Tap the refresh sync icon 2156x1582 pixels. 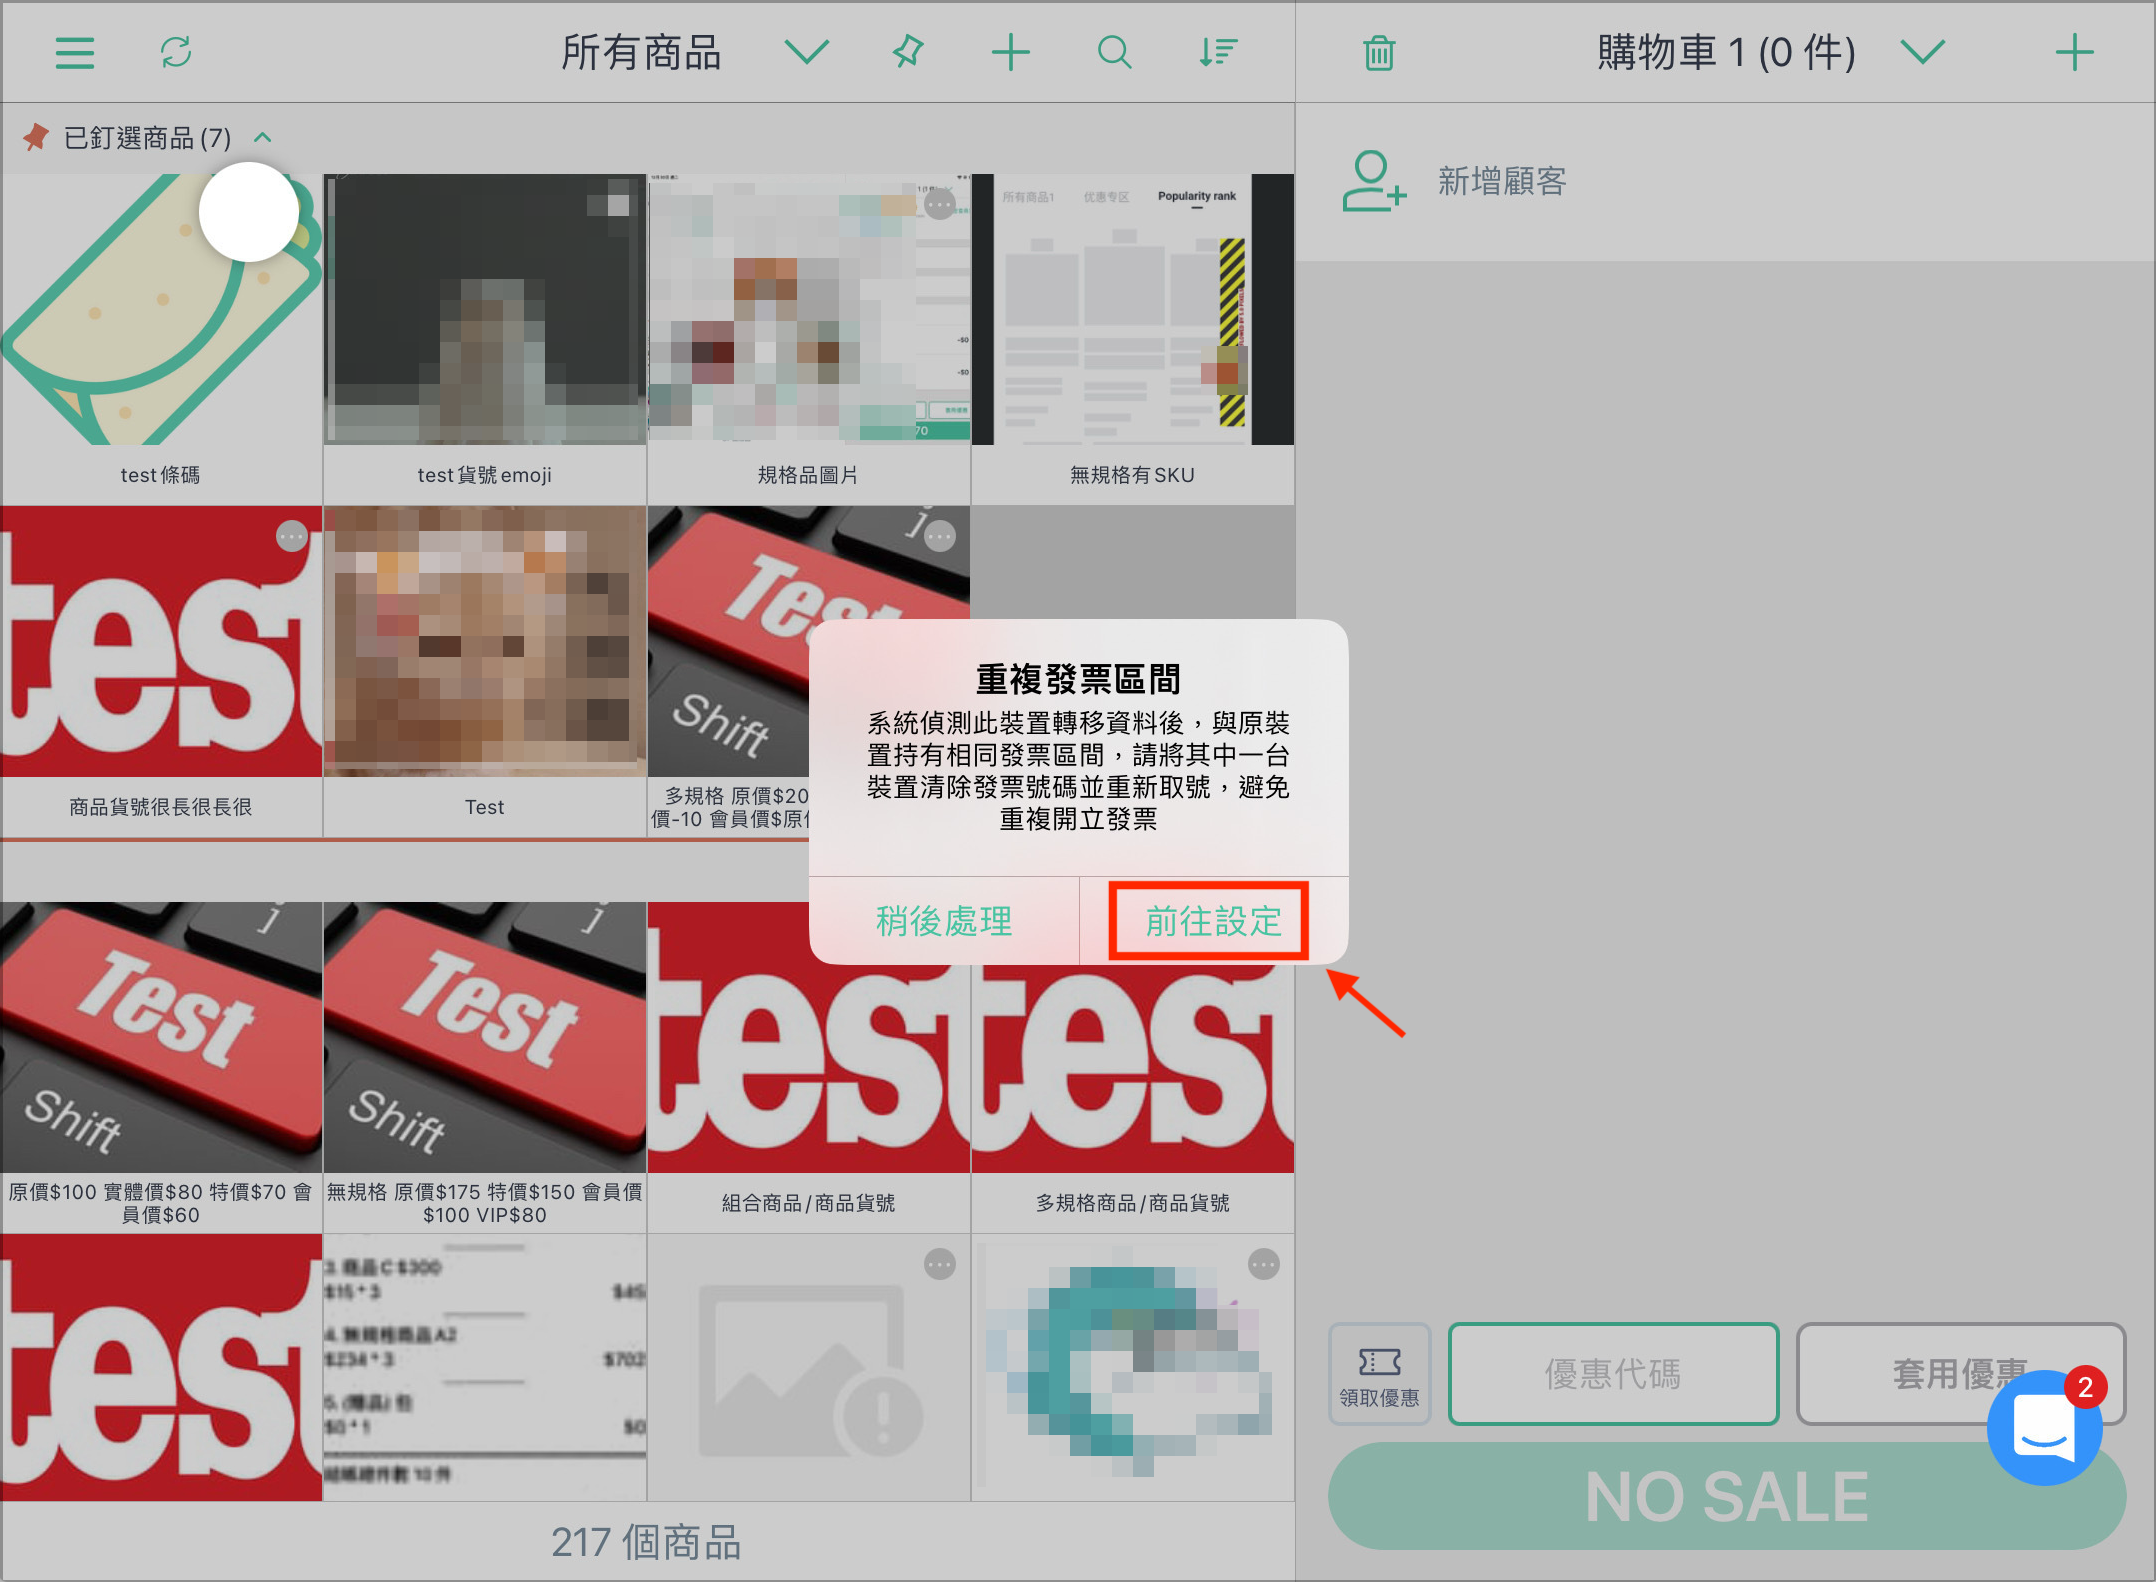(x=176, y=52)
